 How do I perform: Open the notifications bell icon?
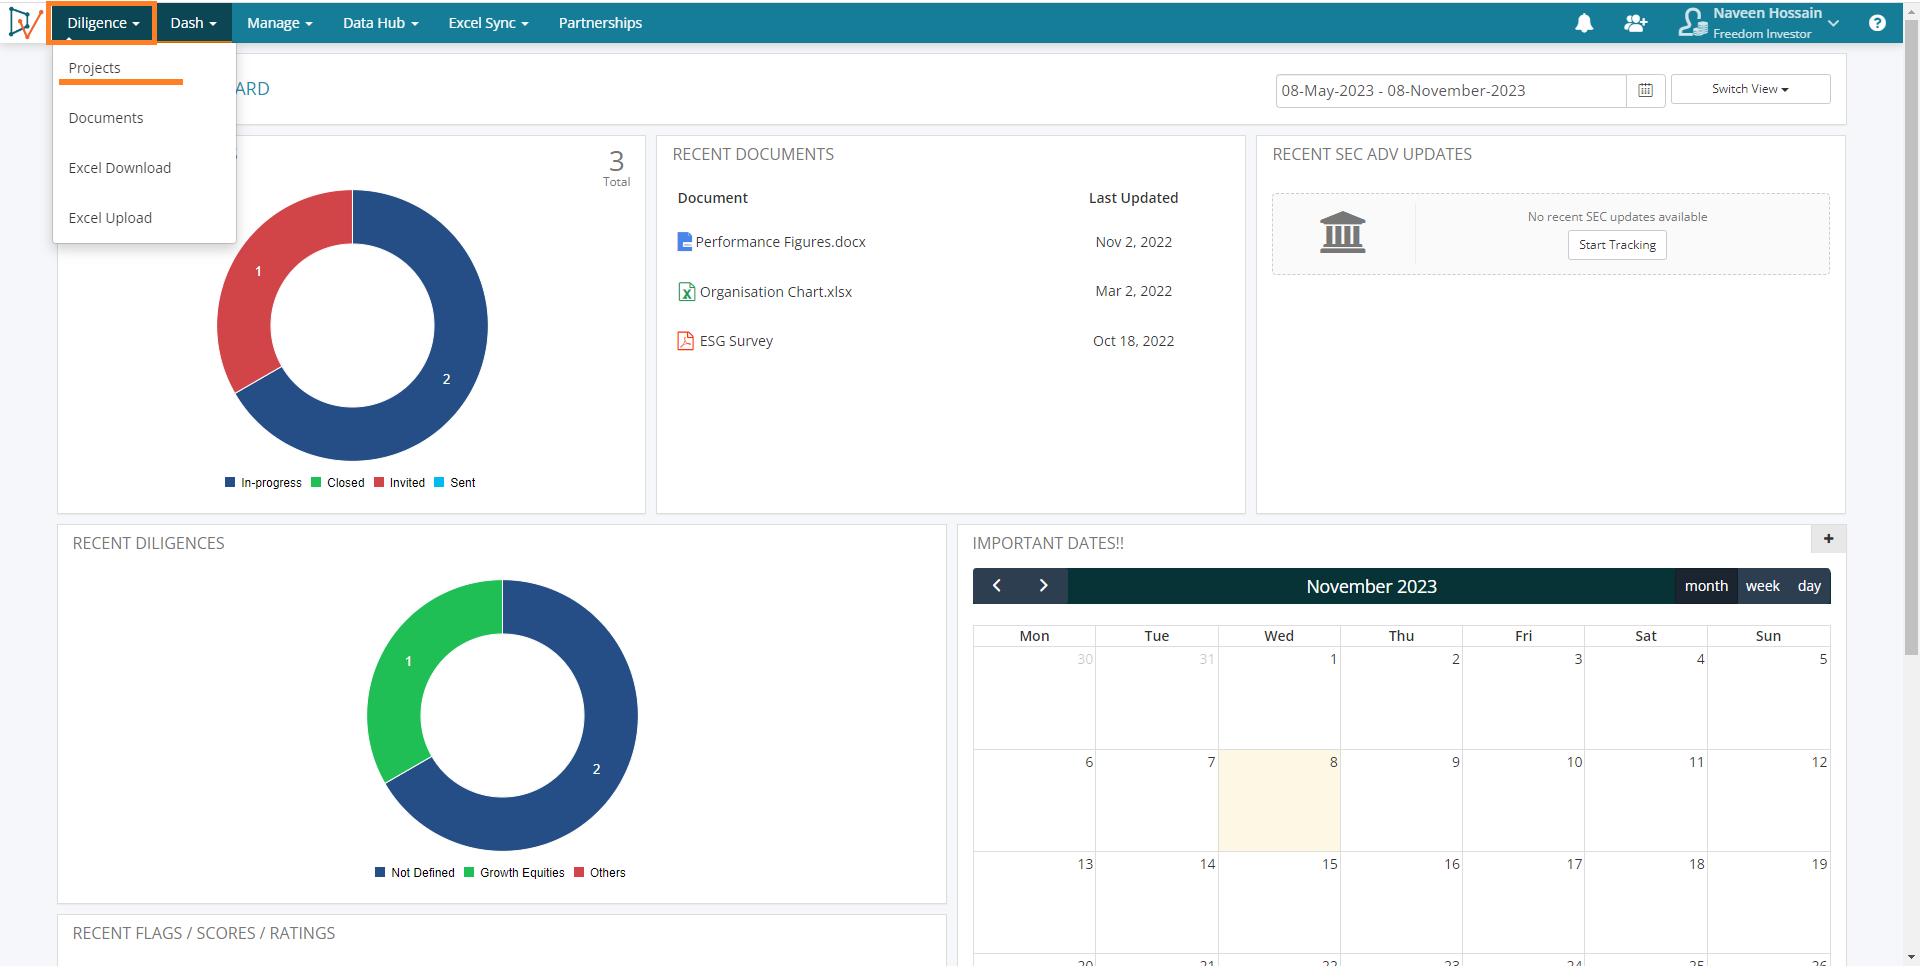coord(1584,23)
